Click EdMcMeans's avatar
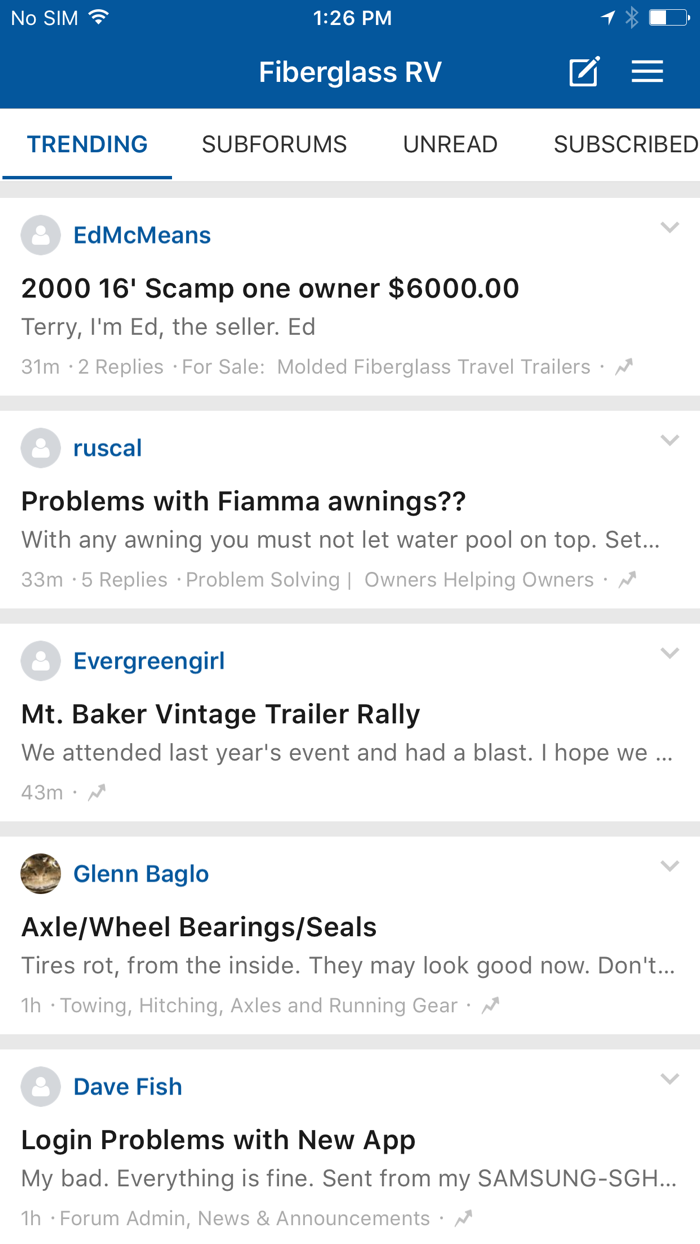The width and height of the screenshot is (700, 1244). pos(40,235)
